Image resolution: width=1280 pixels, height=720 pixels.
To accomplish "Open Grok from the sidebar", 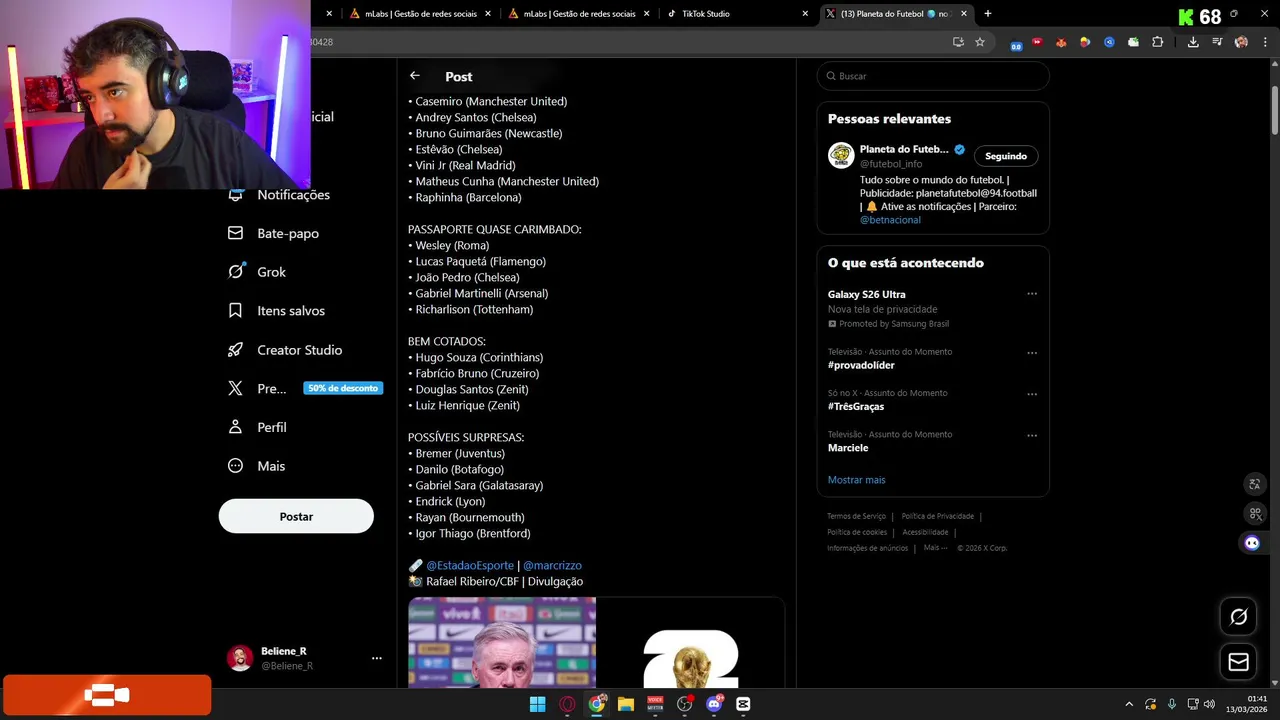I will tap(256, 272).
